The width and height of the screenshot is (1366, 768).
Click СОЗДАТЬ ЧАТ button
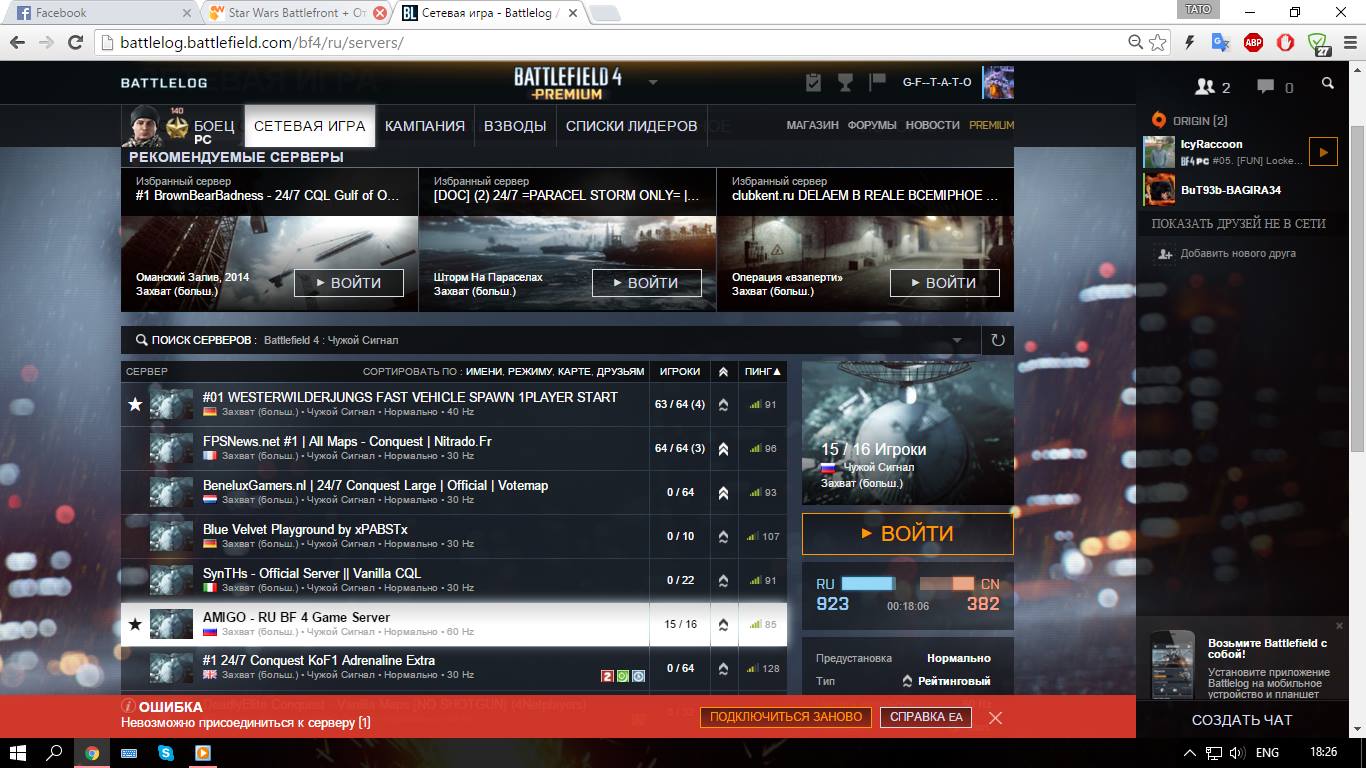[1242, 720]
